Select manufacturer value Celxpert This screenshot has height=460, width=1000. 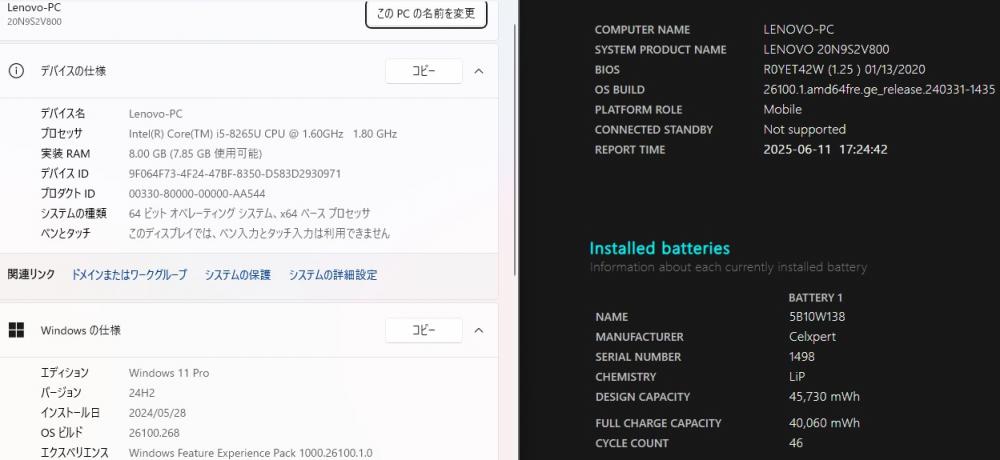pos(812,336)
